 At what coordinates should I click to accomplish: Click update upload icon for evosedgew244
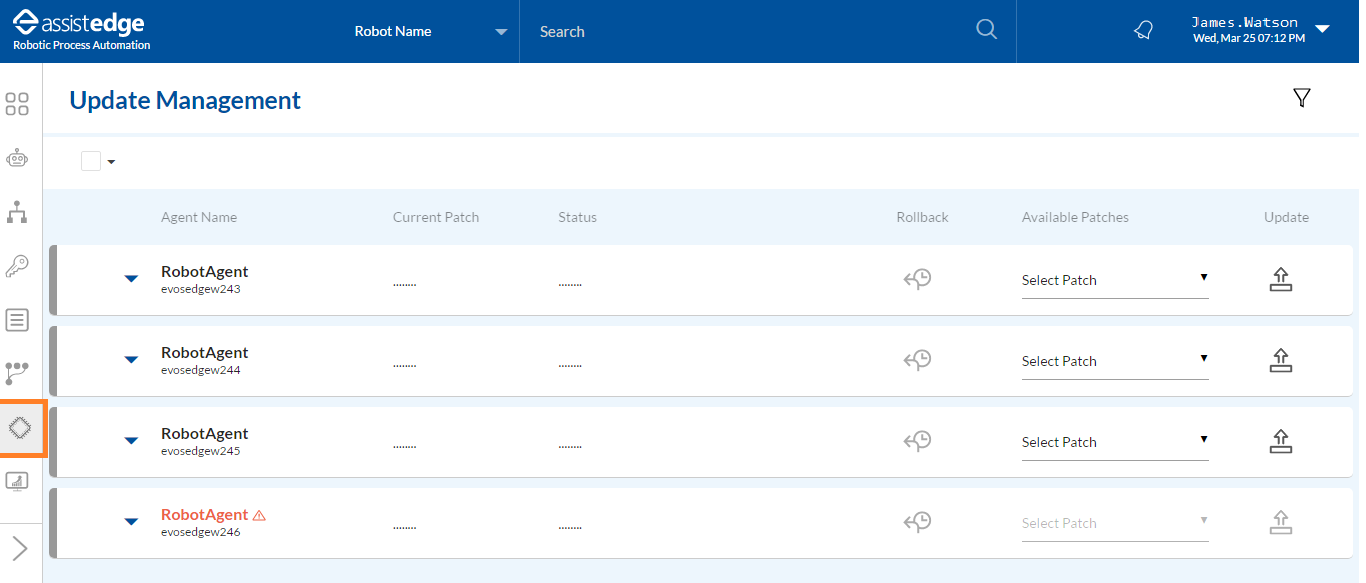1280,360
